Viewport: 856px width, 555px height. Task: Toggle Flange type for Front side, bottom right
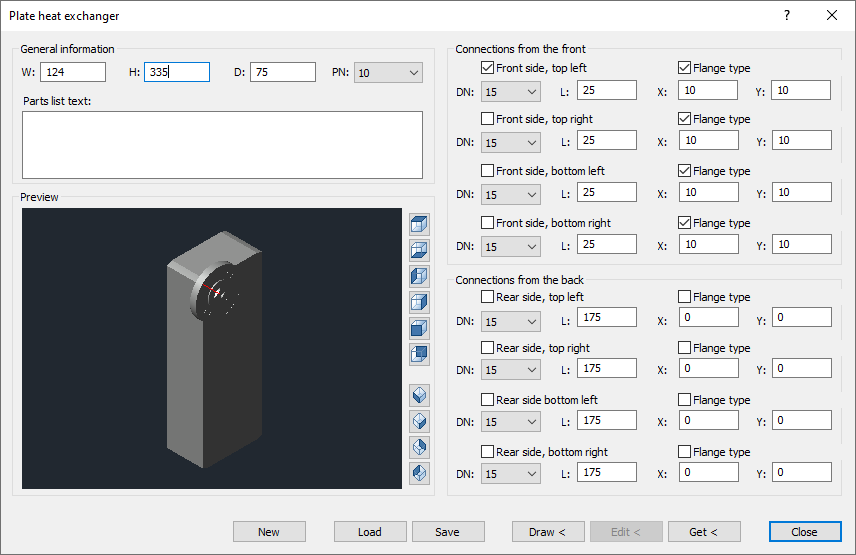685,223
